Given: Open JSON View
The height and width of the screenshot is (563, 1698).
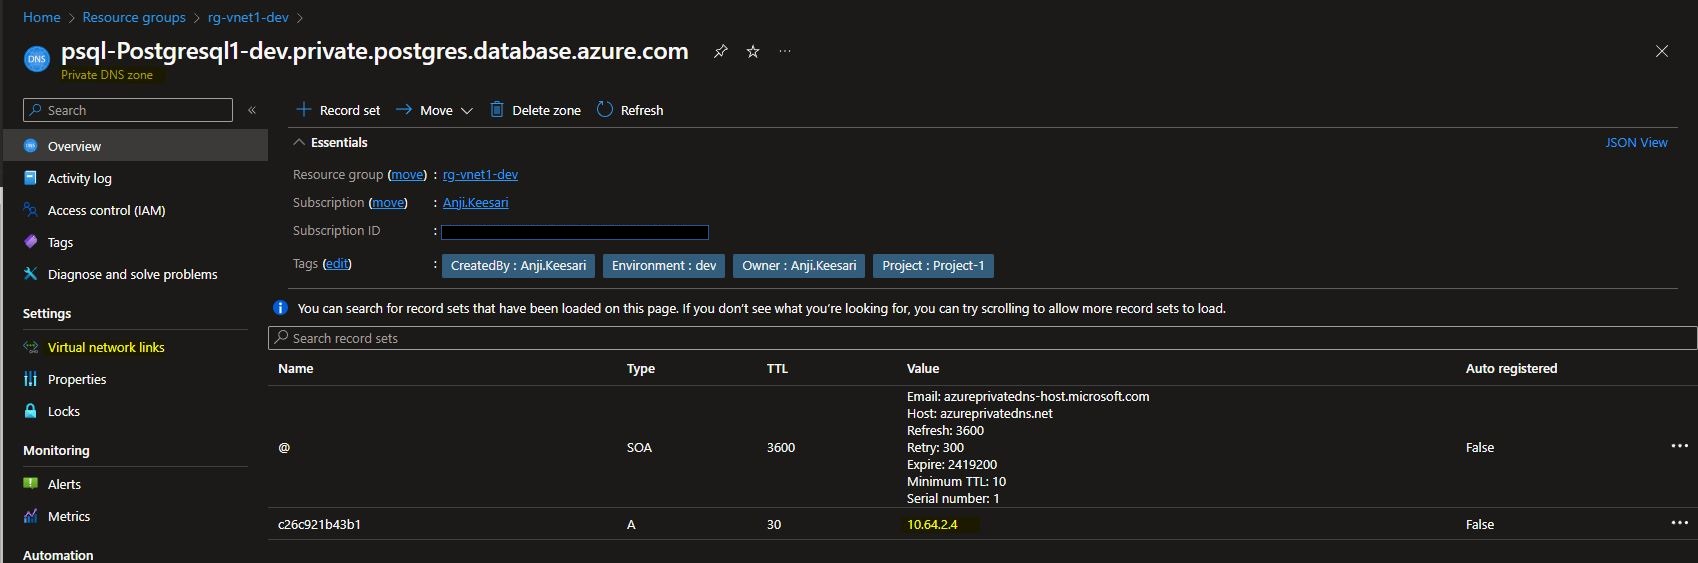Looking at the screenshot, I should click(x=1636, y=142).
